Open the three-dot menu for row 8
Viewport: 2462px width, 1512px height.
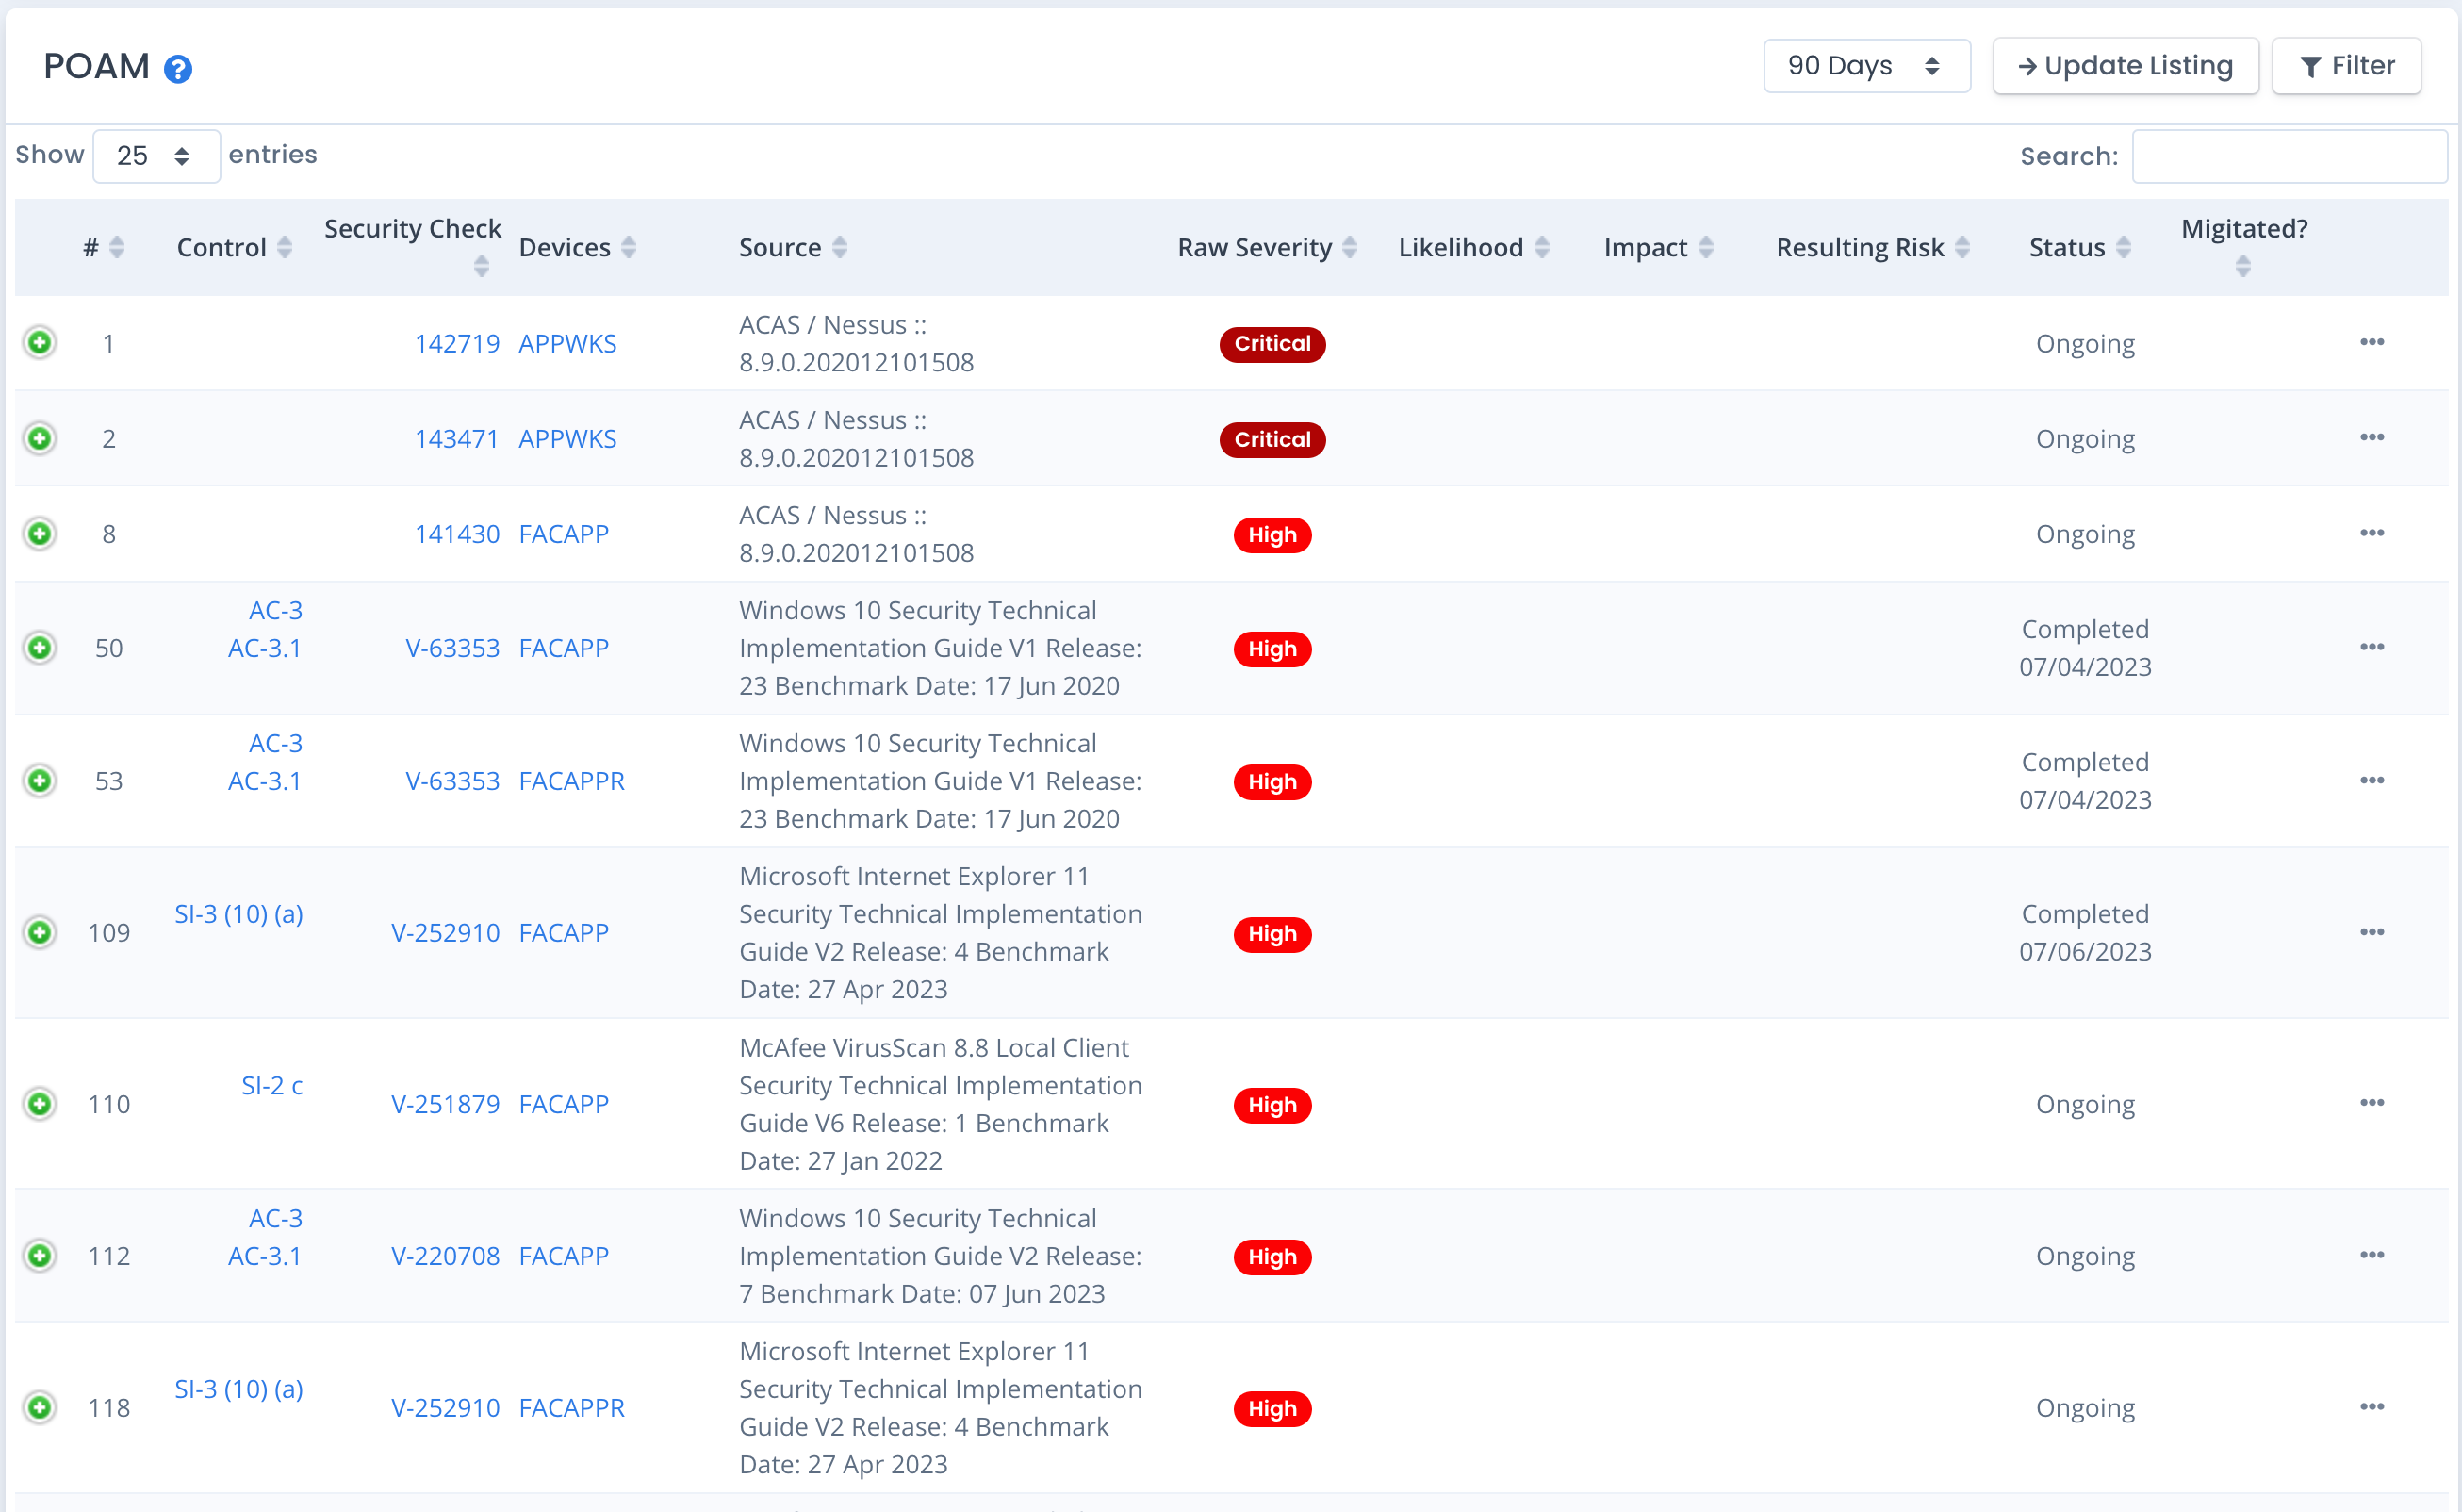[x=2372, y=533]
